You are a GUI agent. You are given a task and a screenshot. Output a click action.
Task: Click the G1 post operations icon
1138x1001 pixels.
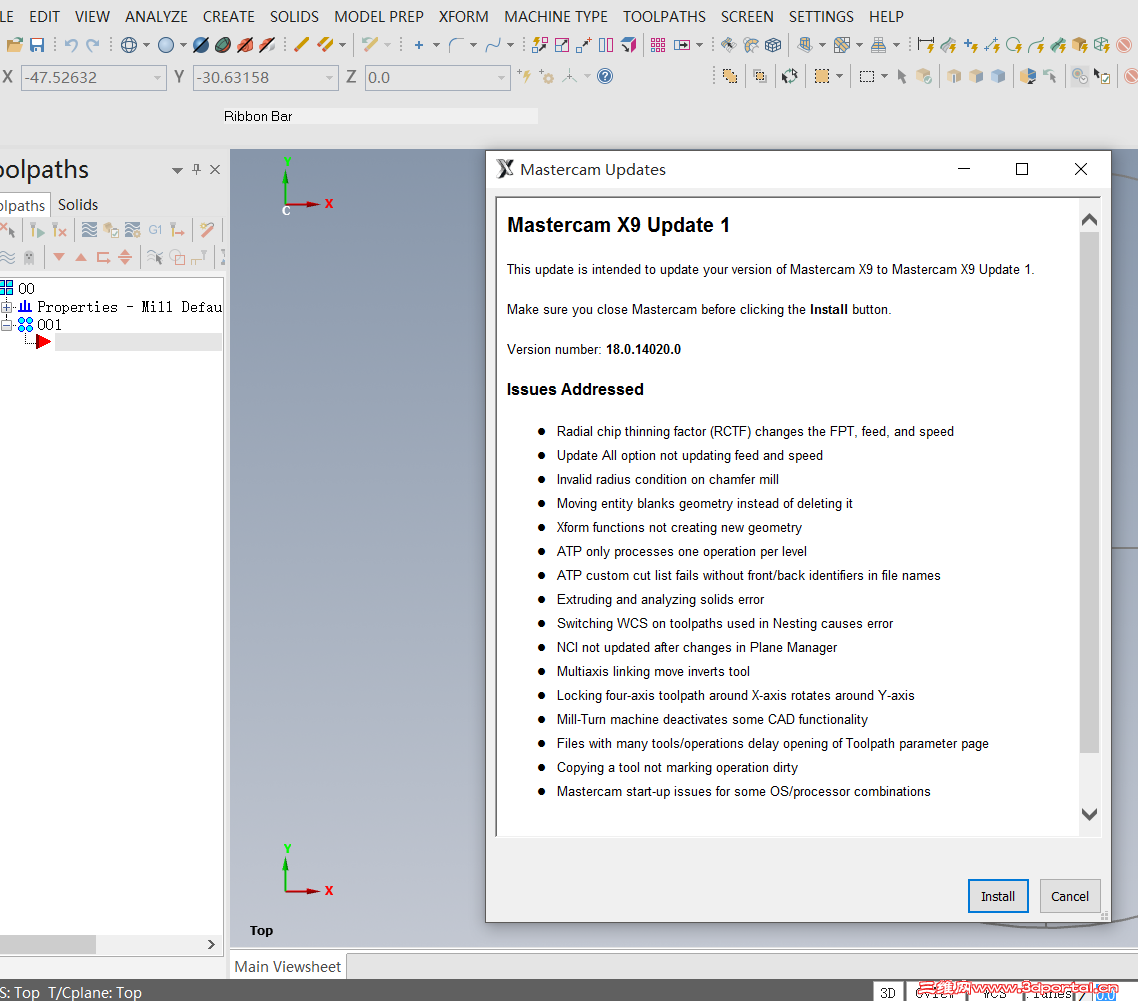(155, 230)
